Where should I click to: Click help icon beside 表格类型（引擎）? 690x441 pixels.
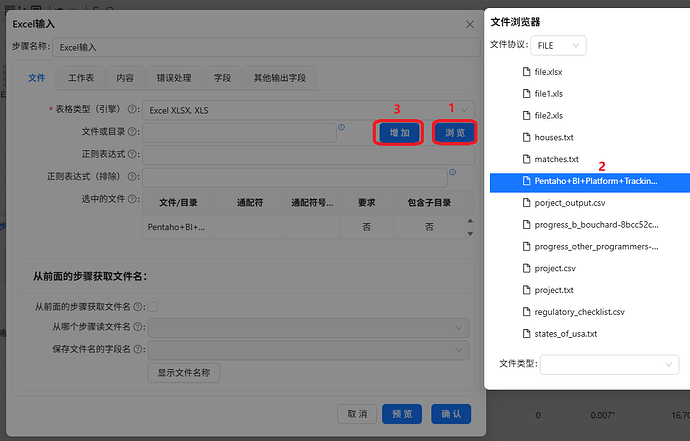click(x=132, y=109)
